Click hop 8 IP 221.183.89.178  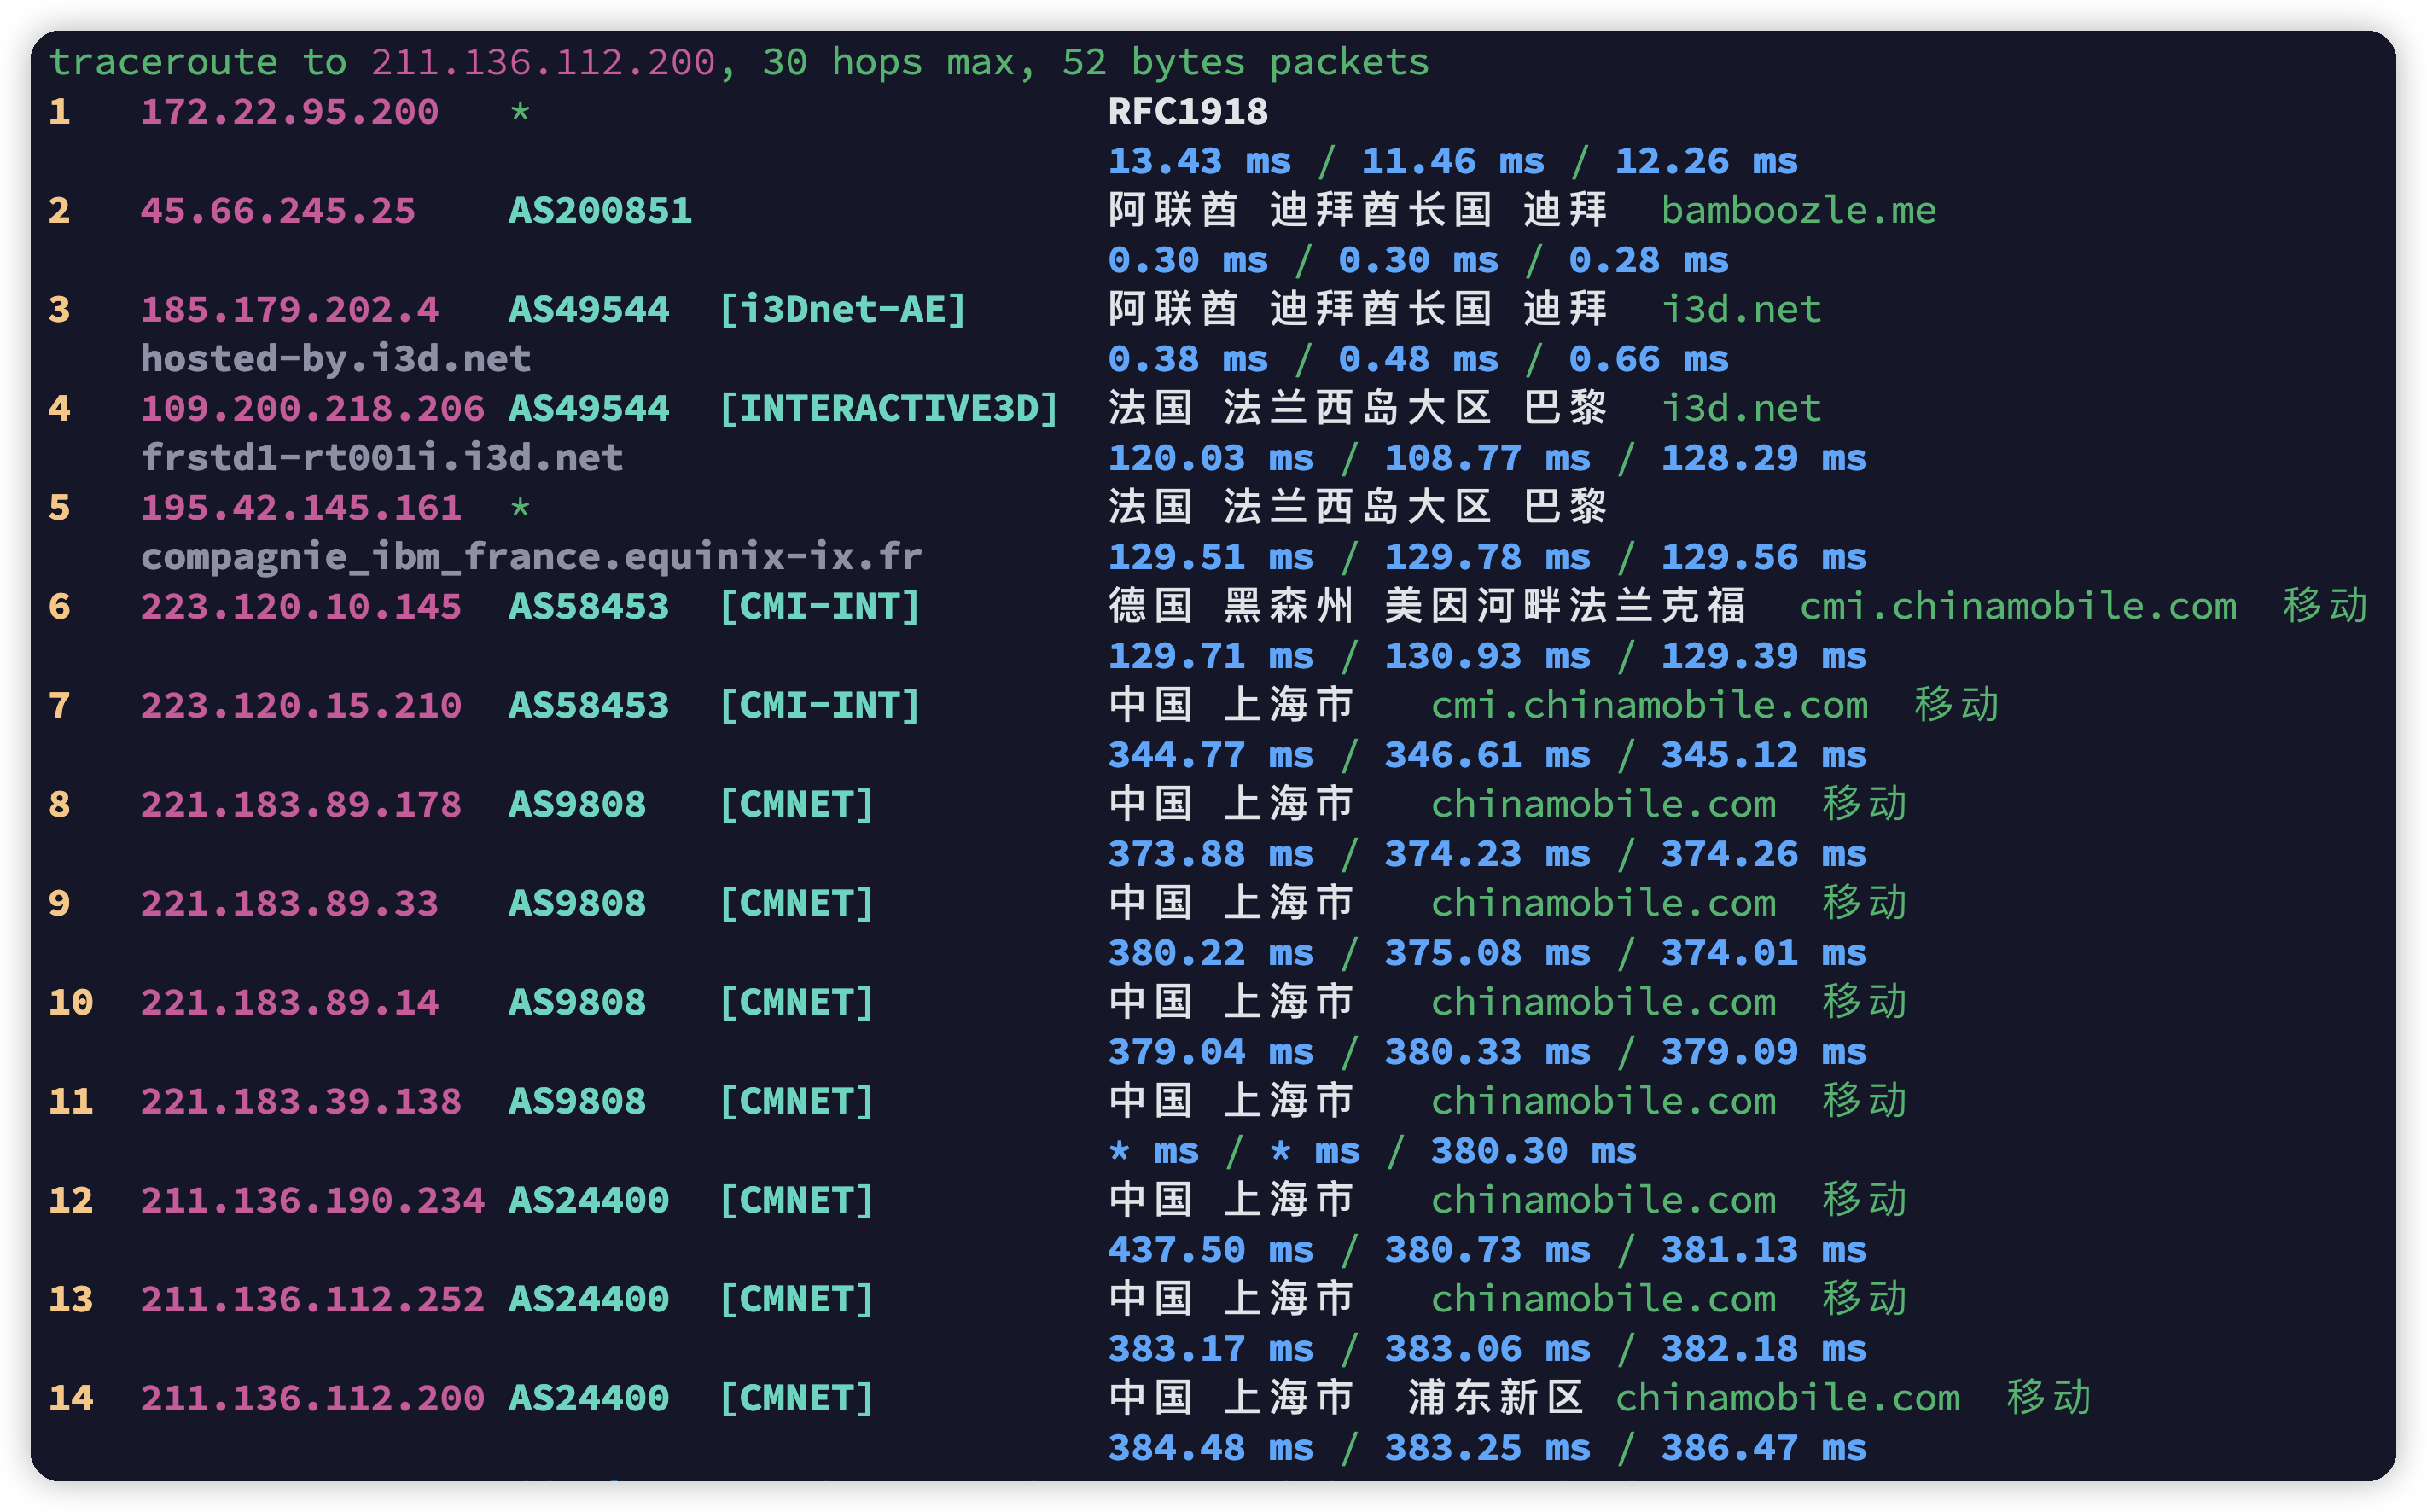301,804
